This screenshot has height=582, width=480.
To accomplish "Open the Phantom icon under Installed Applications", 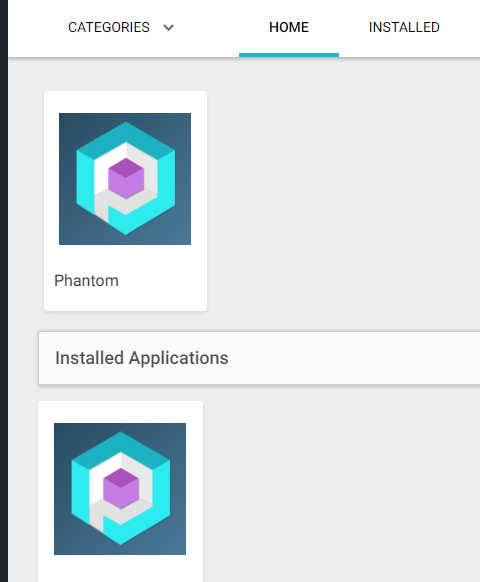I will [120, 489].
